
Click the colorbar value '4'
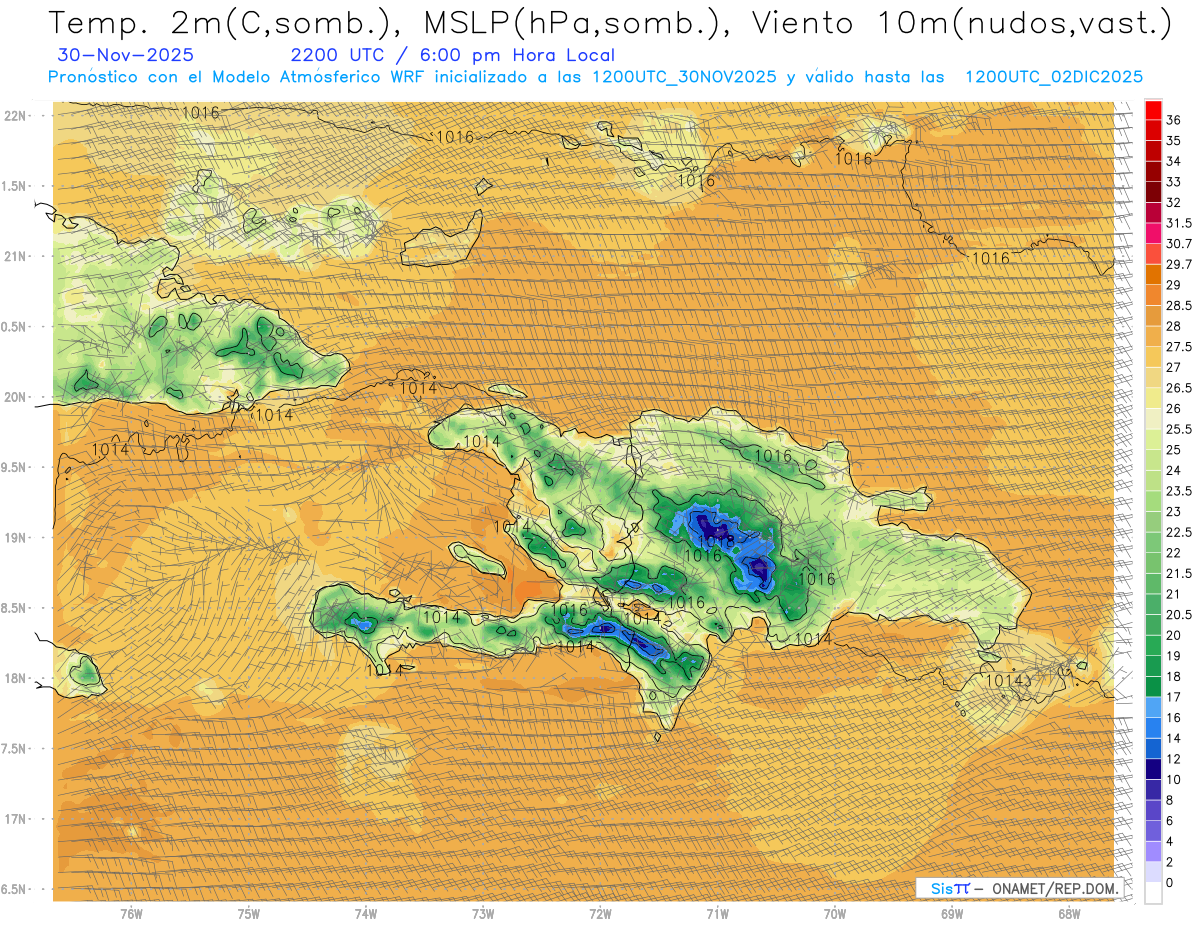click(x=1170, y=841)
